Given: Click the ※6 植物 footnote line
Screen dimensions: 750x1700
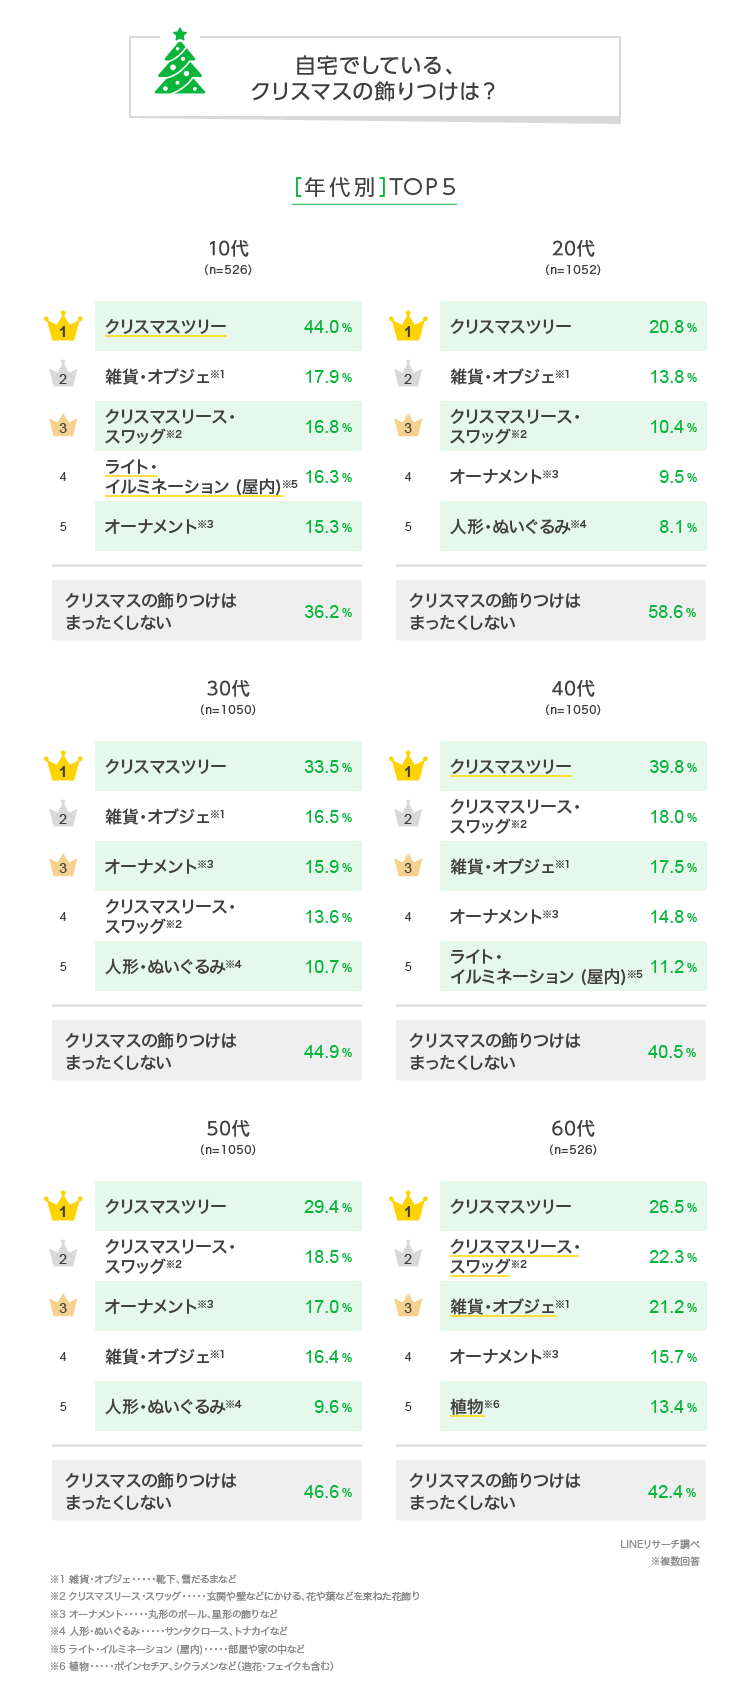Looking at the screenshot, I should click(x=191, y=1666).
